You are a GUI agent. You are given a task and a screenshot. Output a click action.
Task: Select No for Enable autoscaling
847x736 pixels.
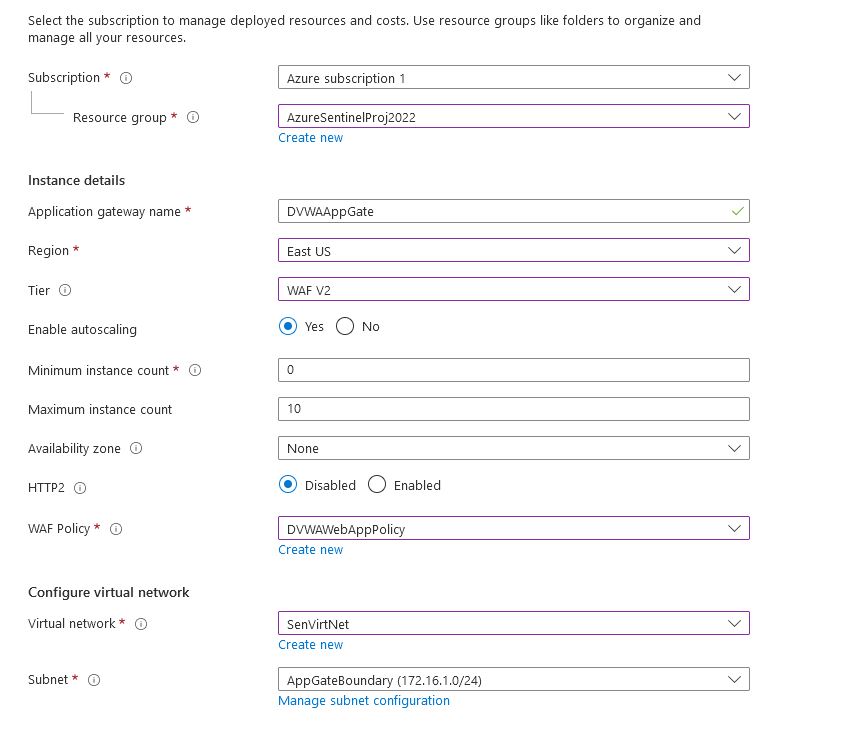point(346,326)
